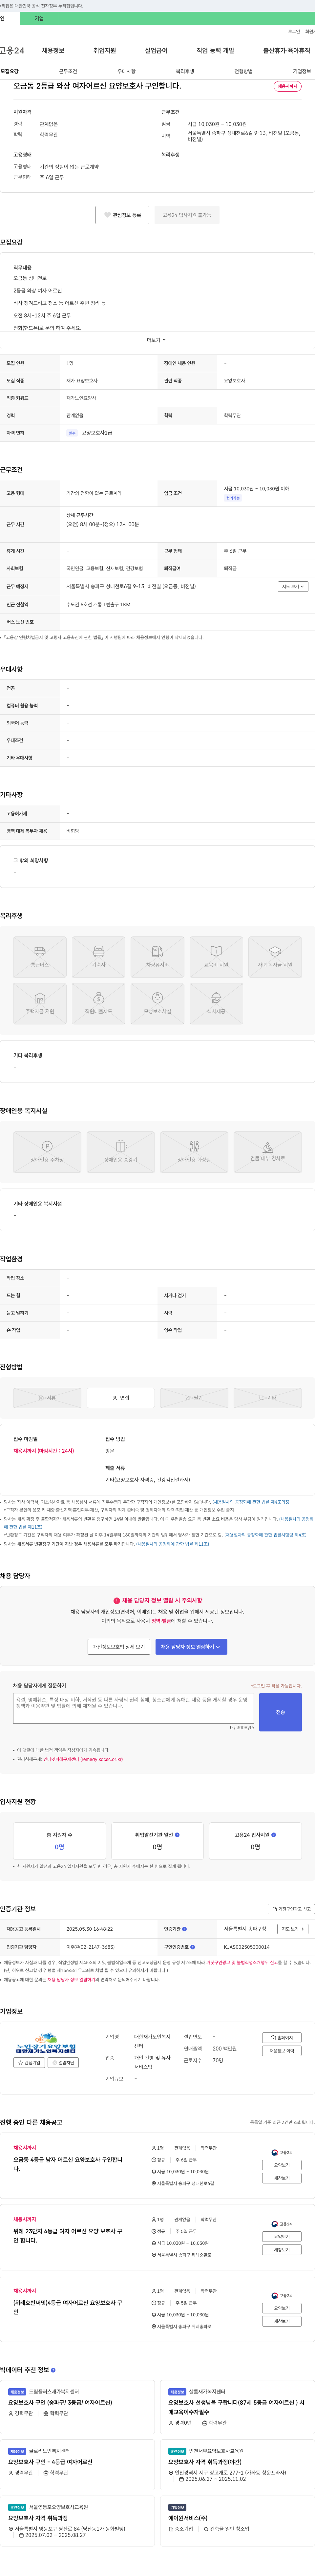Open the 취업지원 main menu

105,50
